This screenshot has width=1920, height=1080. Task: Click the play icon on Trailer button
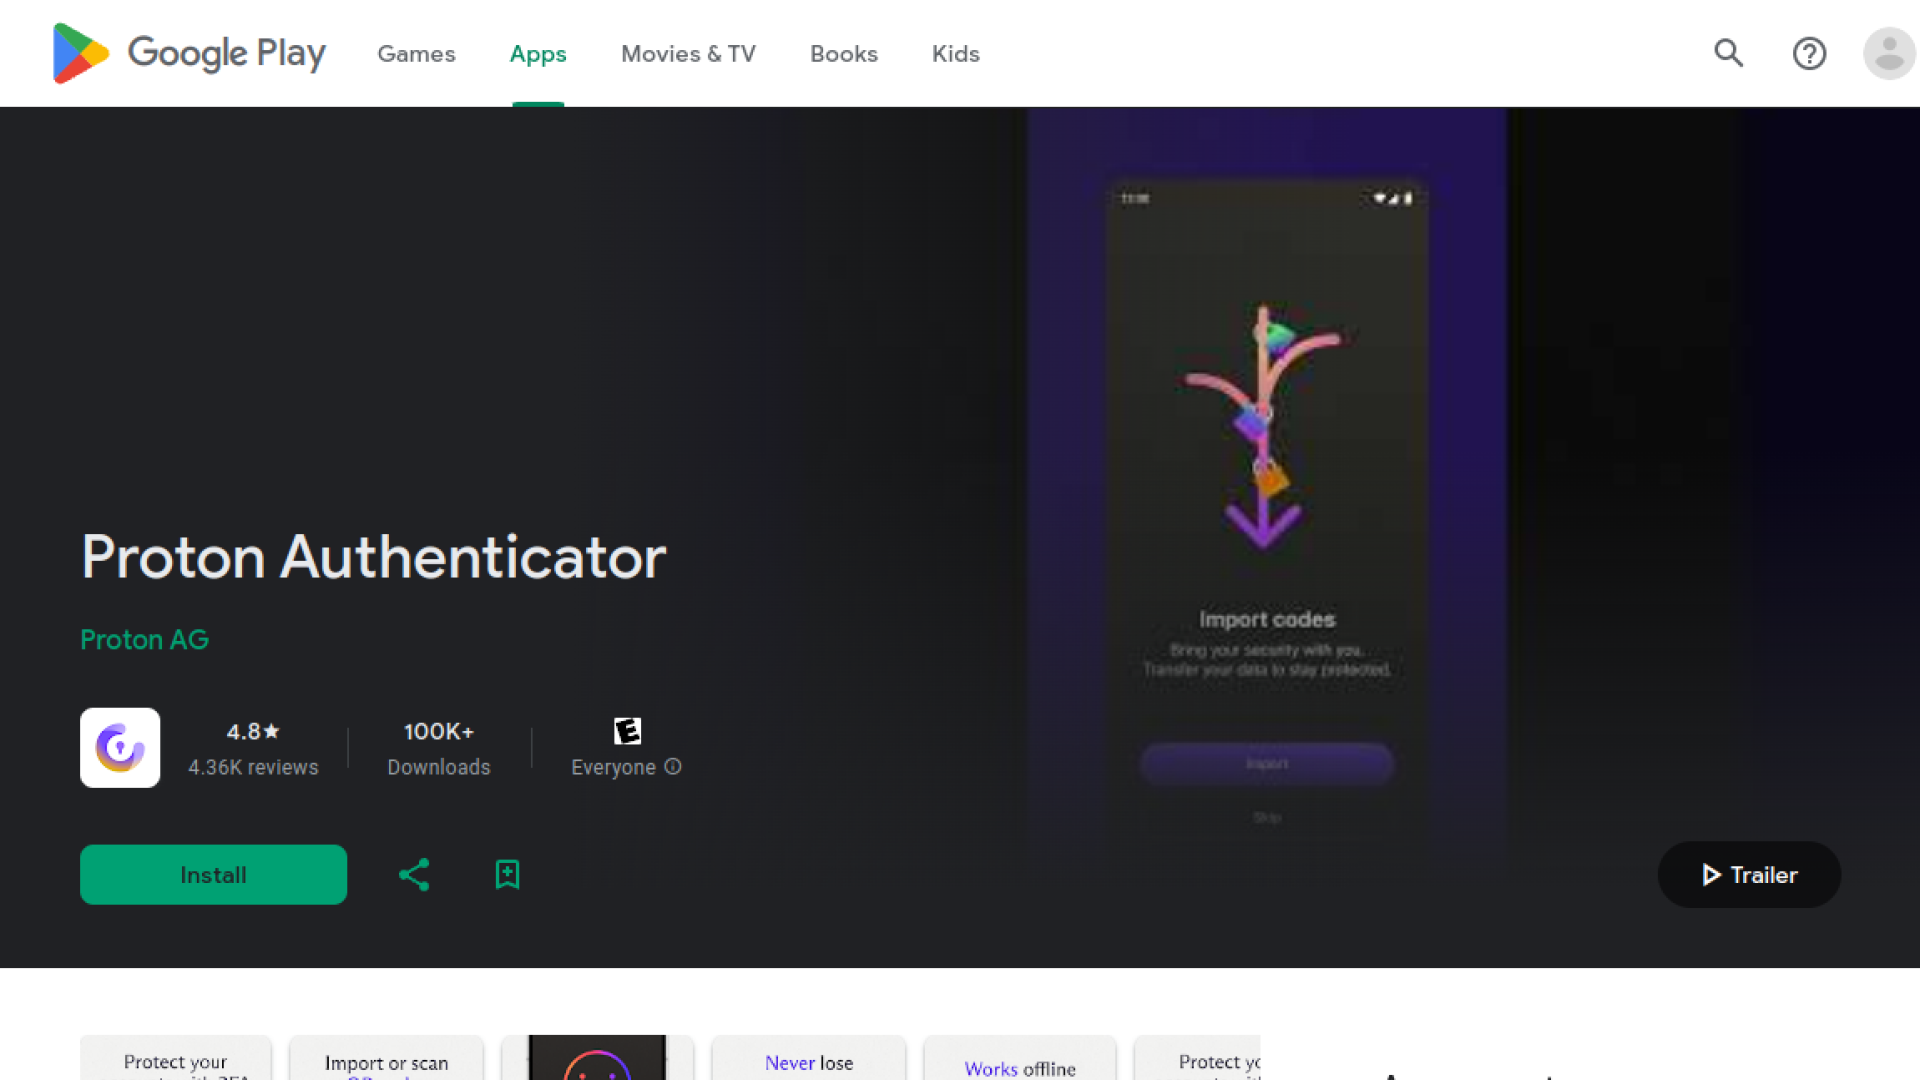(1712, 874)
